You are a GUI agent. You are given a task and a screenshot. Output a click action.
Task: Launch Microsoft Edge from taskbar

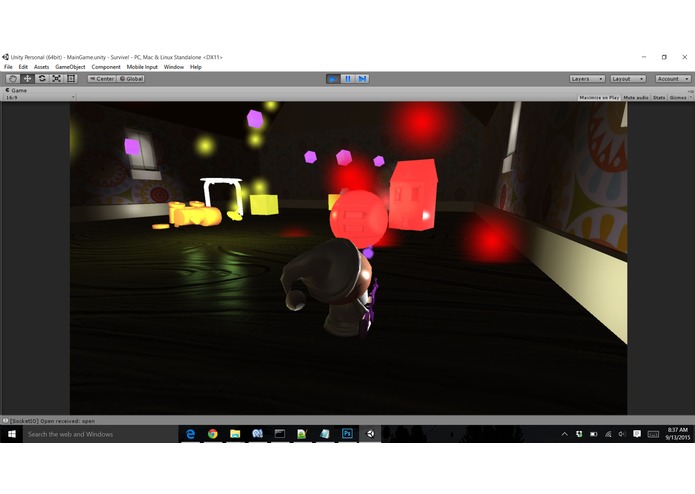[191, 434]
